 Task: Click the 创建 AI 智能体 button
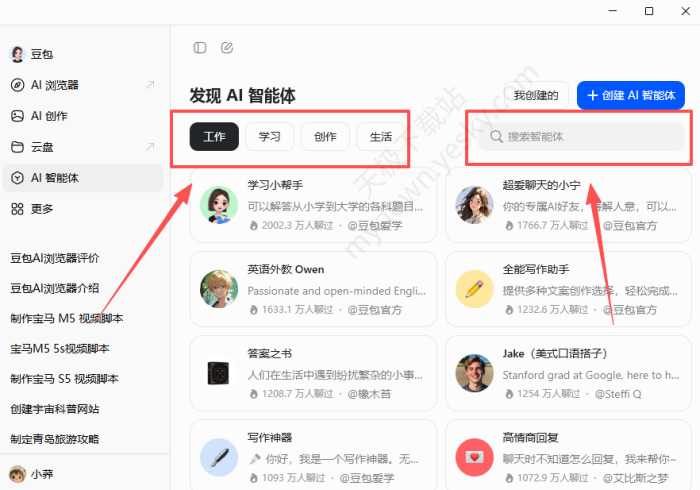(631, 95)
